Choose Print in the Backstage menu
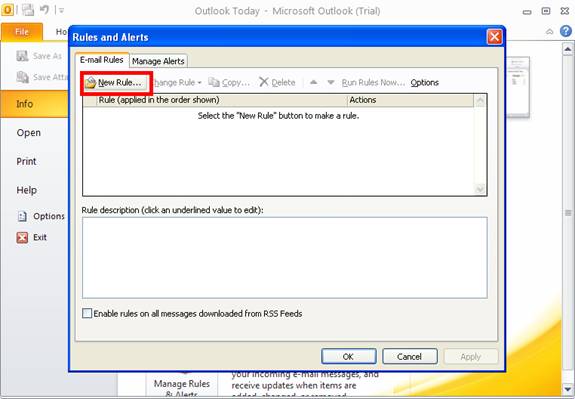The image size is (575, 399). 26,161
